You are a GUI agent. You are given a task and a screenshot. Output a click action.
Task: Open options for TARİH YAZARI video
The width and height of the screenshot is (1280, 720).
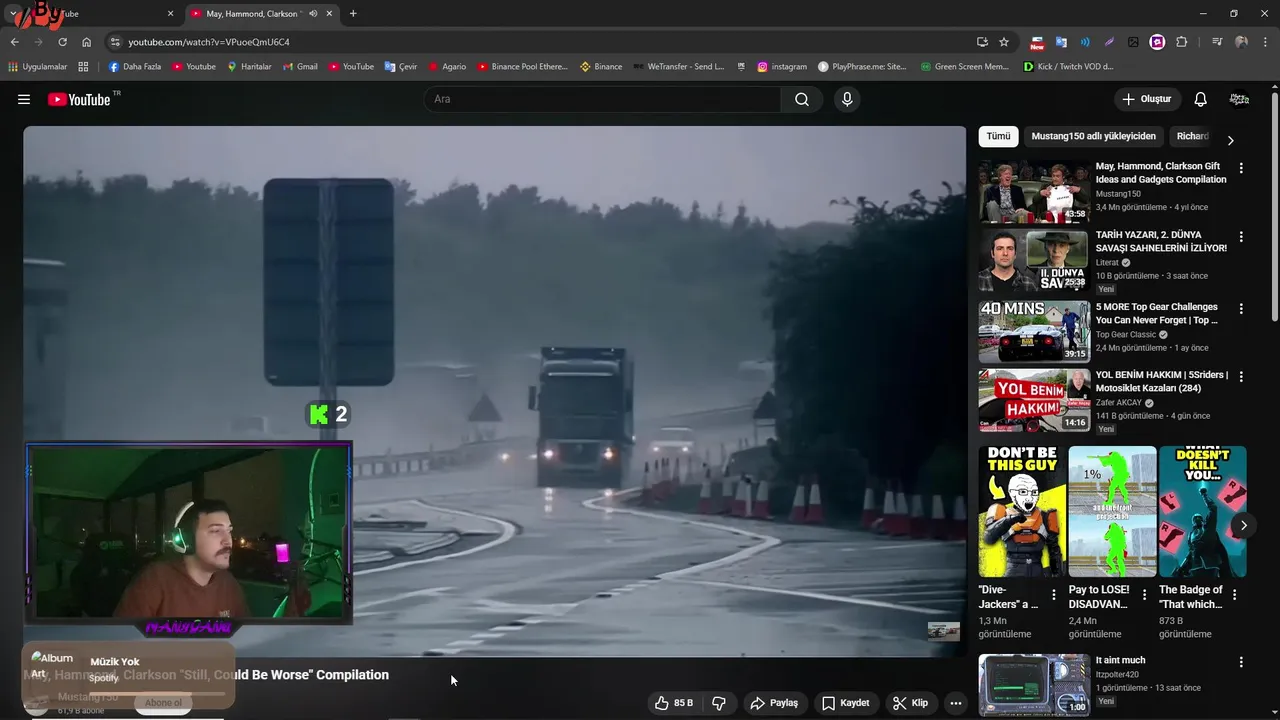1241,237
